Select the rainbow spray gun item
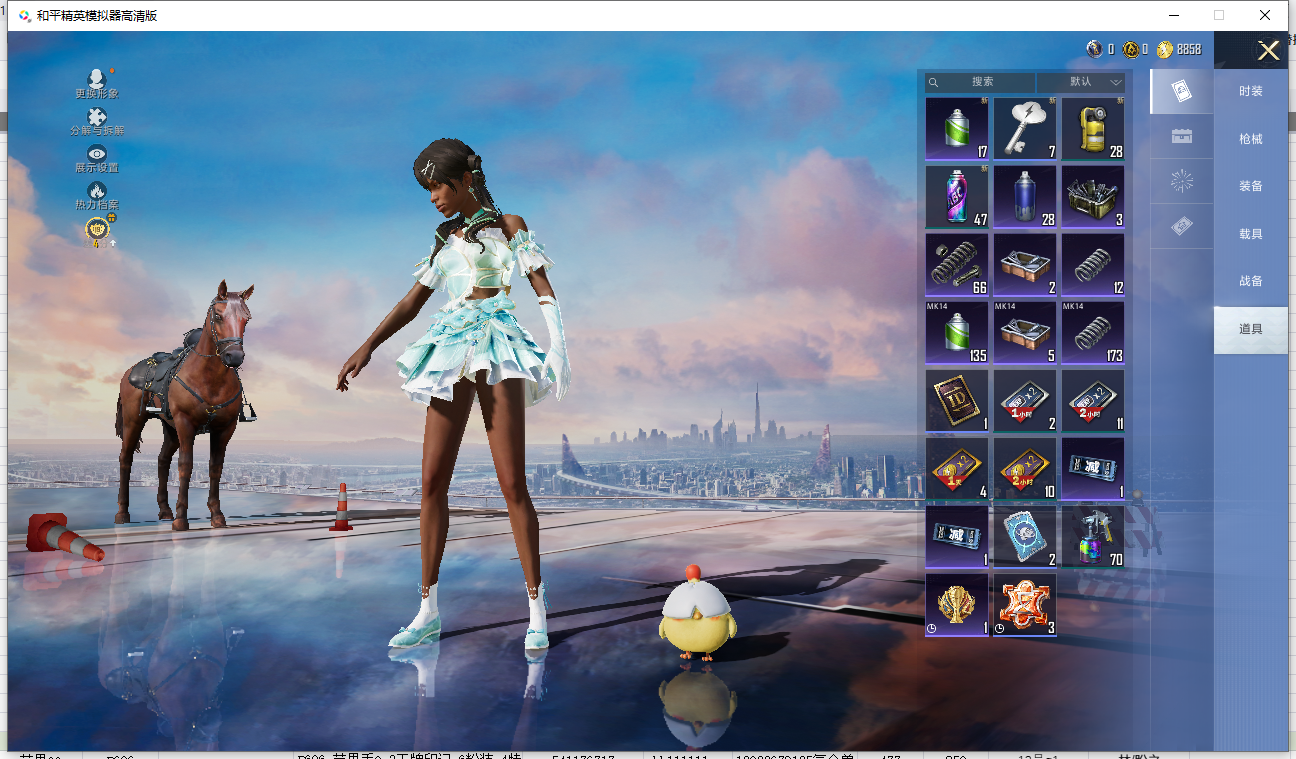This screenshot has width=1296, height=759. coord(1092,537)
